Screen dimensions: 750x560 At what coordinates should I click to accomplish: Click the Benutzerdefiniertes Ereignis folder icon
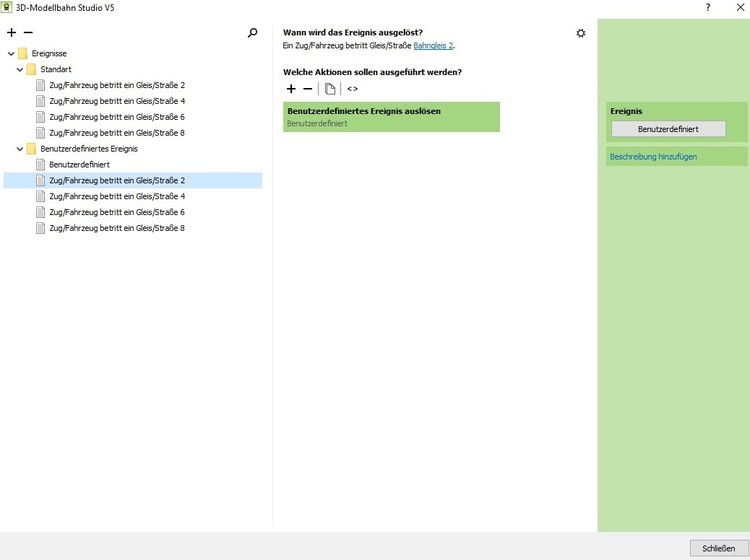click(31, 149)
